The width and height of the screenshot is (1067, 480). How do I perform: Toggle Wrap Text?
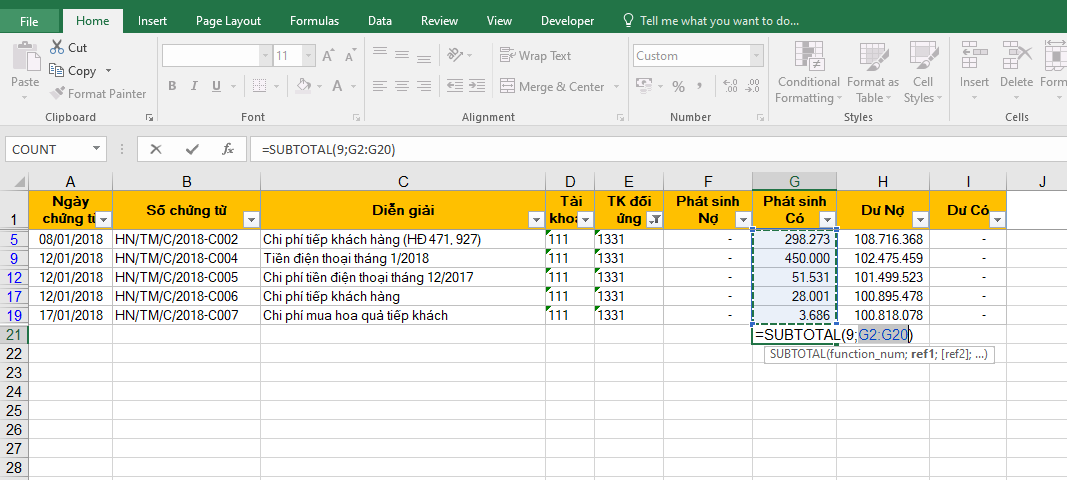535,56
